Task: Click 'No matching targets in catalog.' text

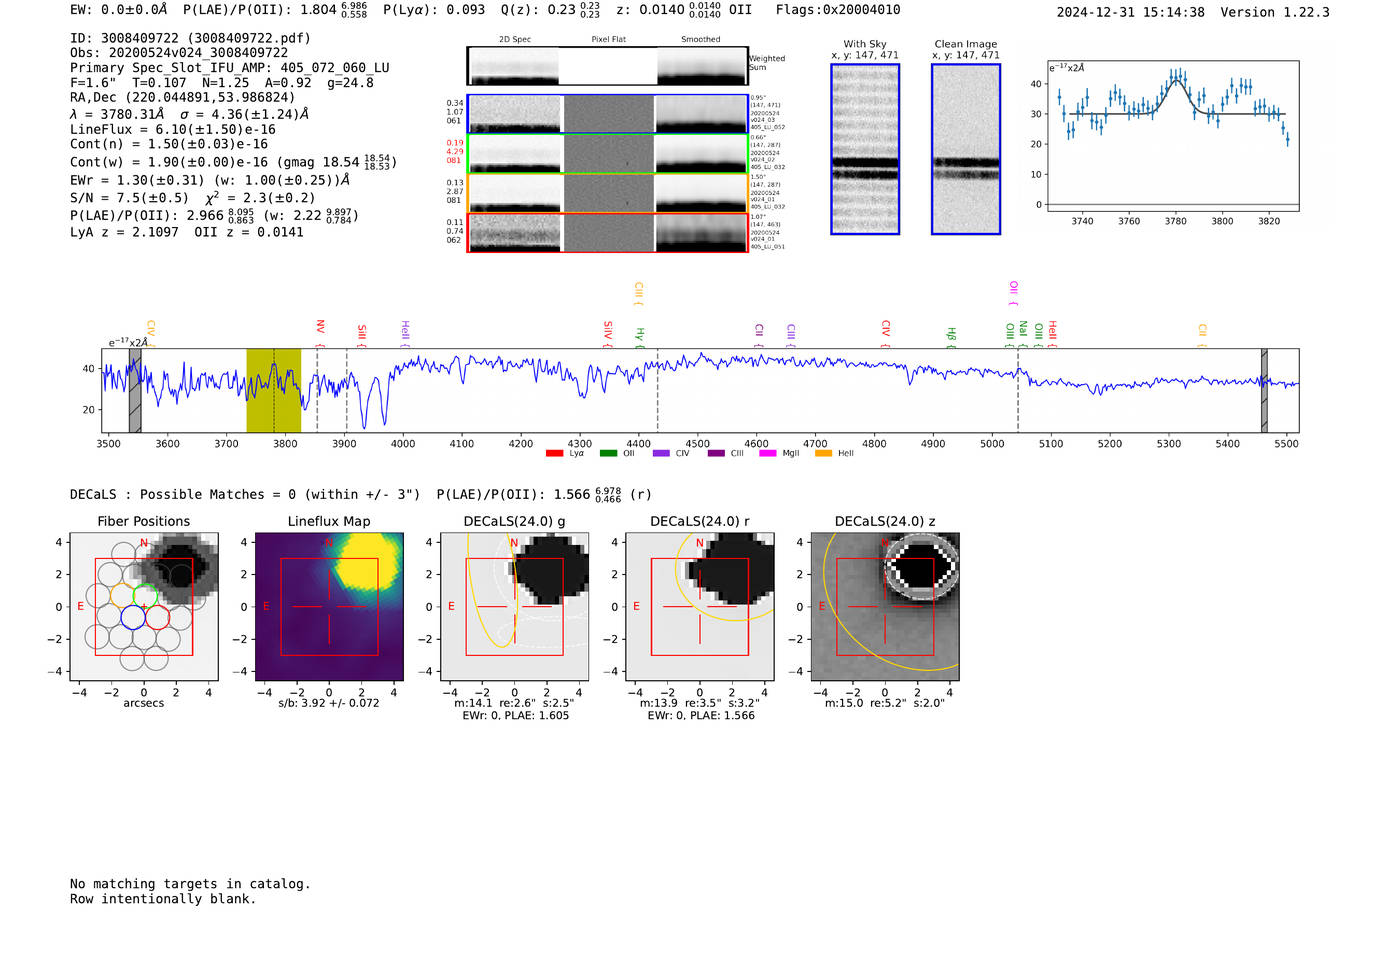Action: point(190,884)
